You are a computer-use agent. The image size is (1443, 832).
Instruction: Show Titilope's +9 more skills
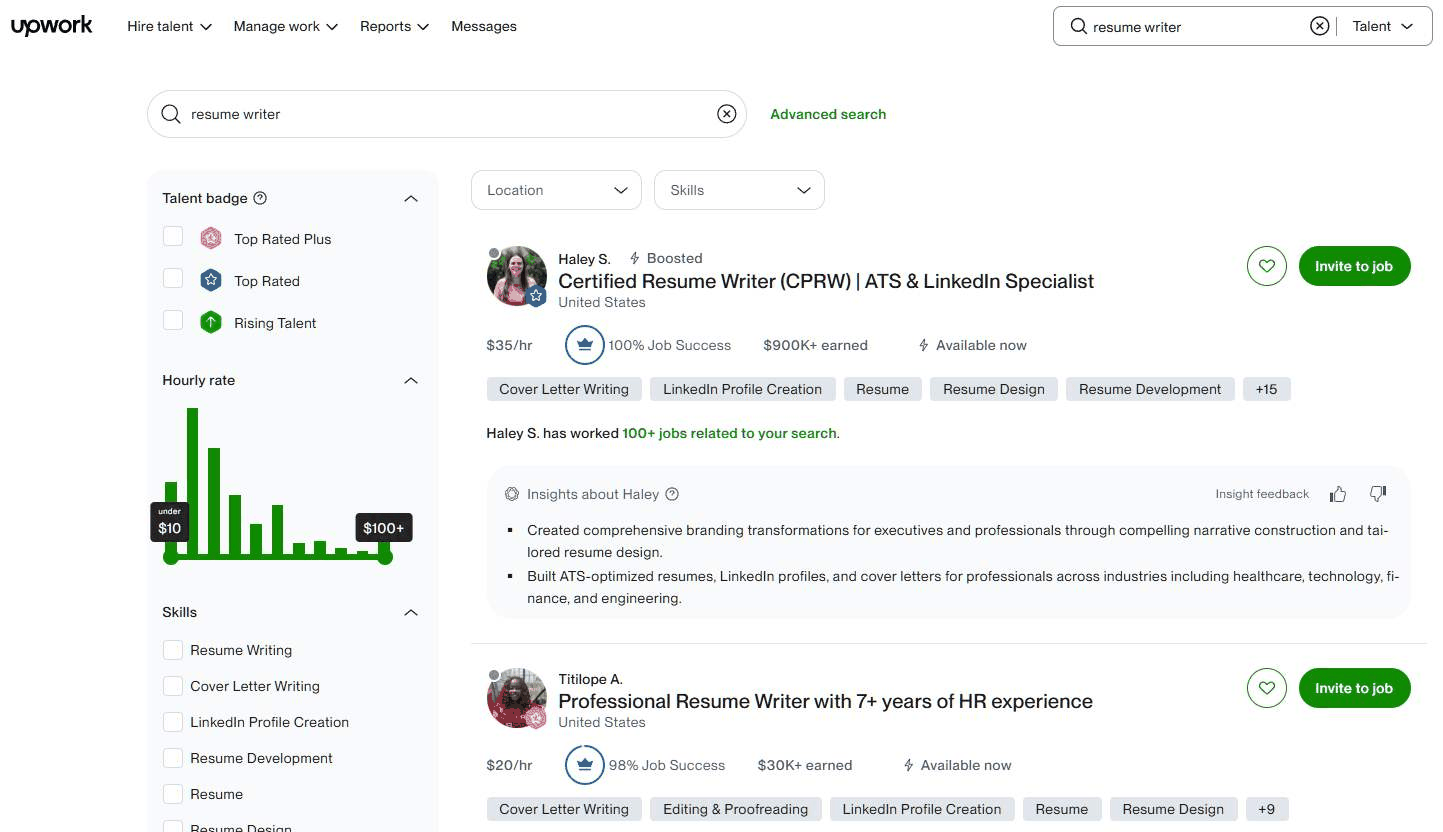(1266, 809)
